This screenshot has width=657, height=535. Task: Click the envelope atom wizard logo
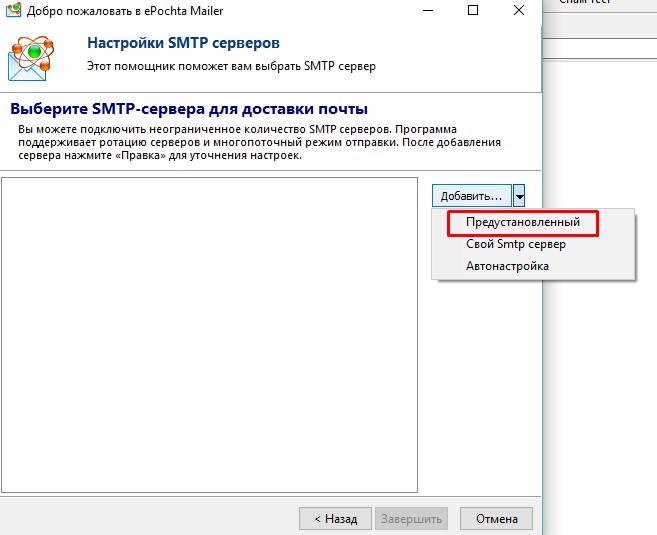click(x=31, y=59)
